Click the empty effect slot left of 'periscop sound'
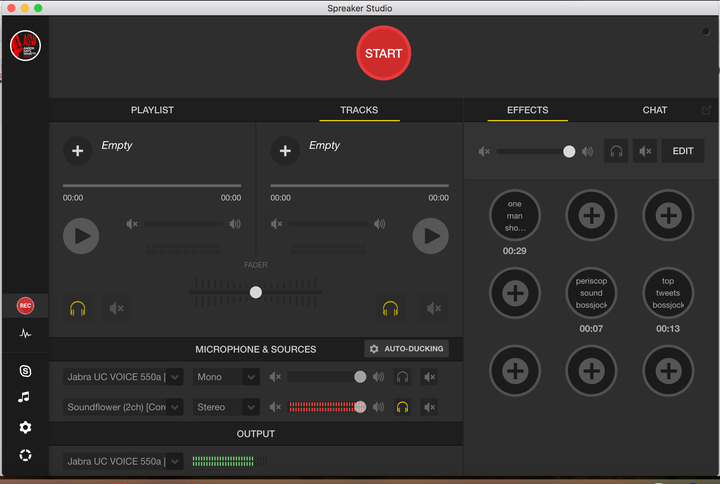The image size is (720, 484). [x=515, y=293]
